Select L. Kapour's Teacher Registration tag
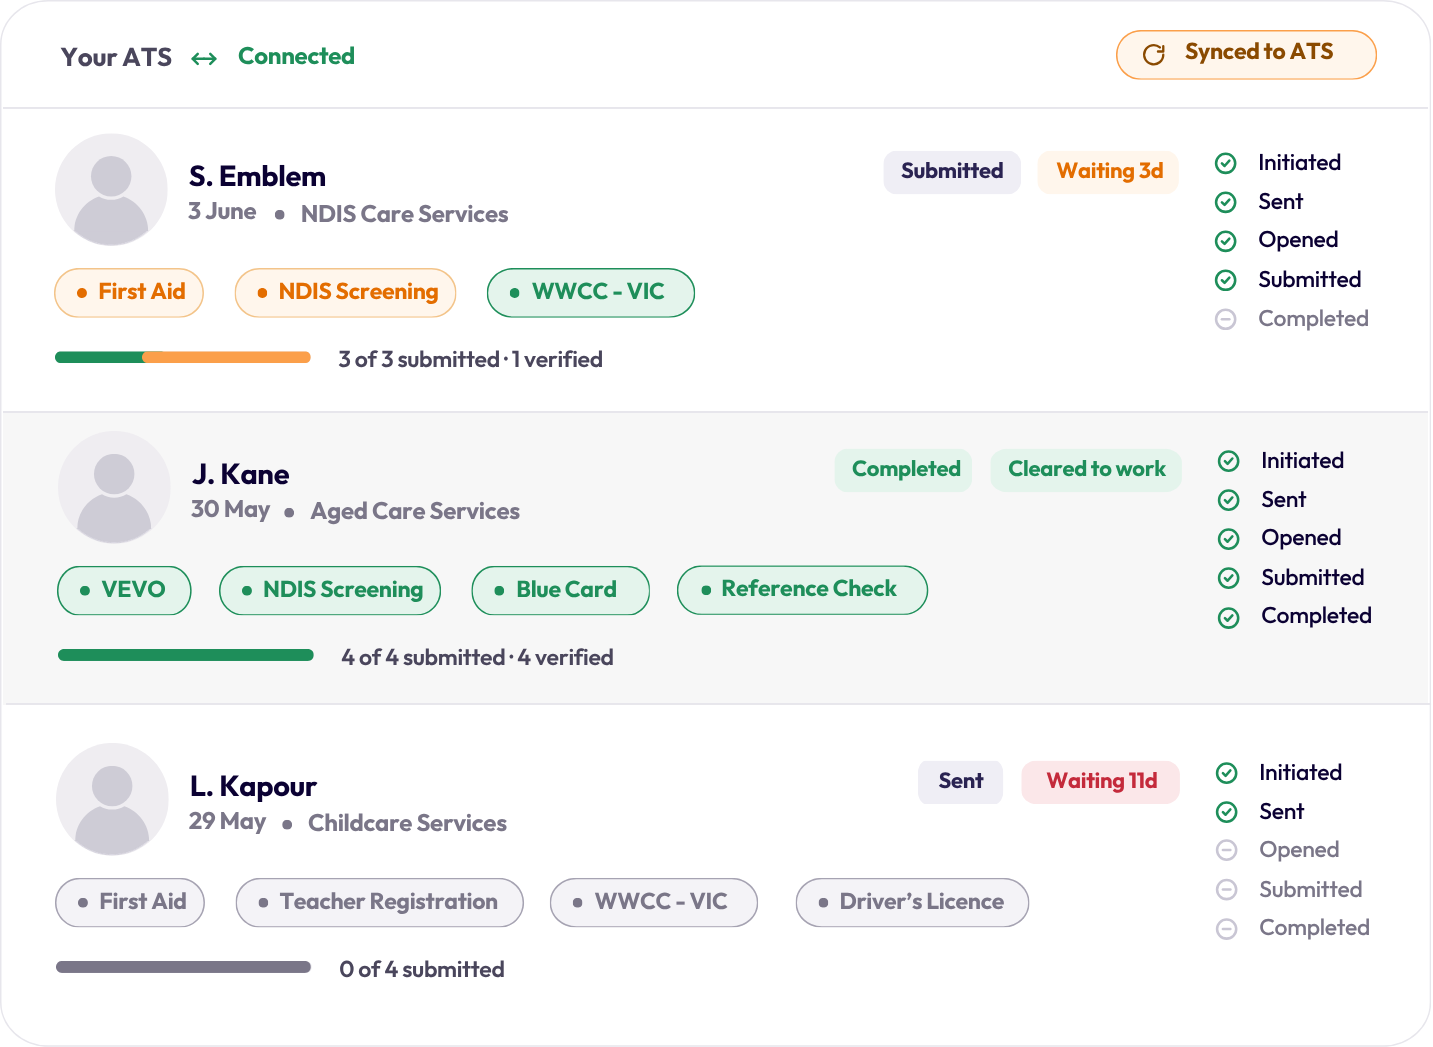This screenshot has width=1433, height=1047. pyautogui.click(x=380, y=903)
